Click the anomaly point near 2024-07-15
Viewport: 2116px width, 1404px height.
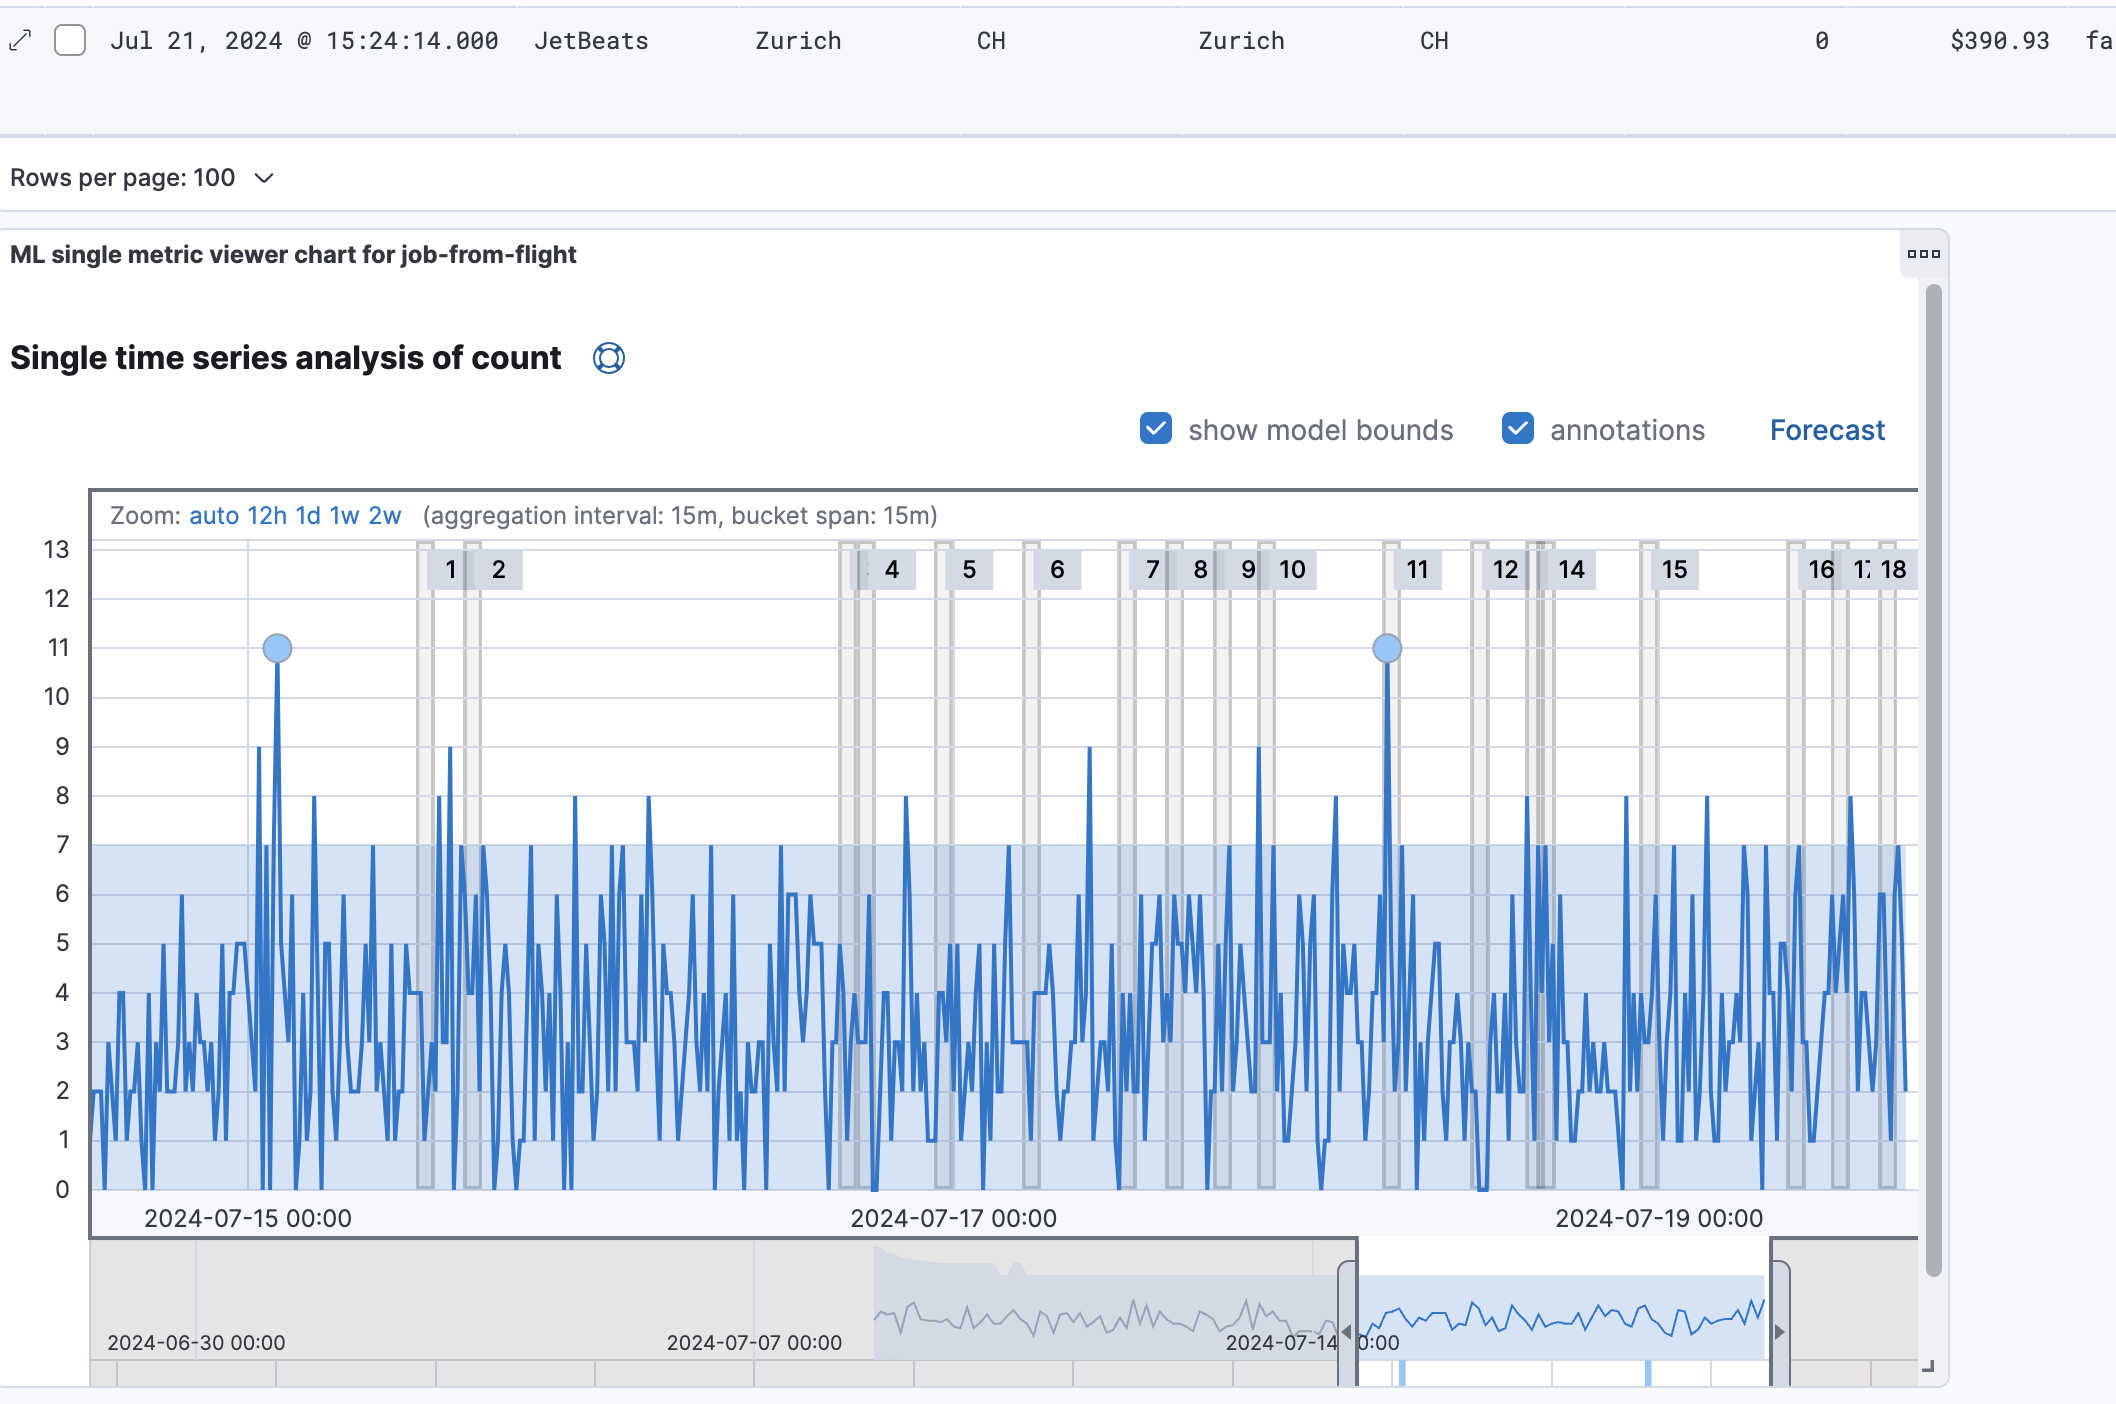click(277, 648)
